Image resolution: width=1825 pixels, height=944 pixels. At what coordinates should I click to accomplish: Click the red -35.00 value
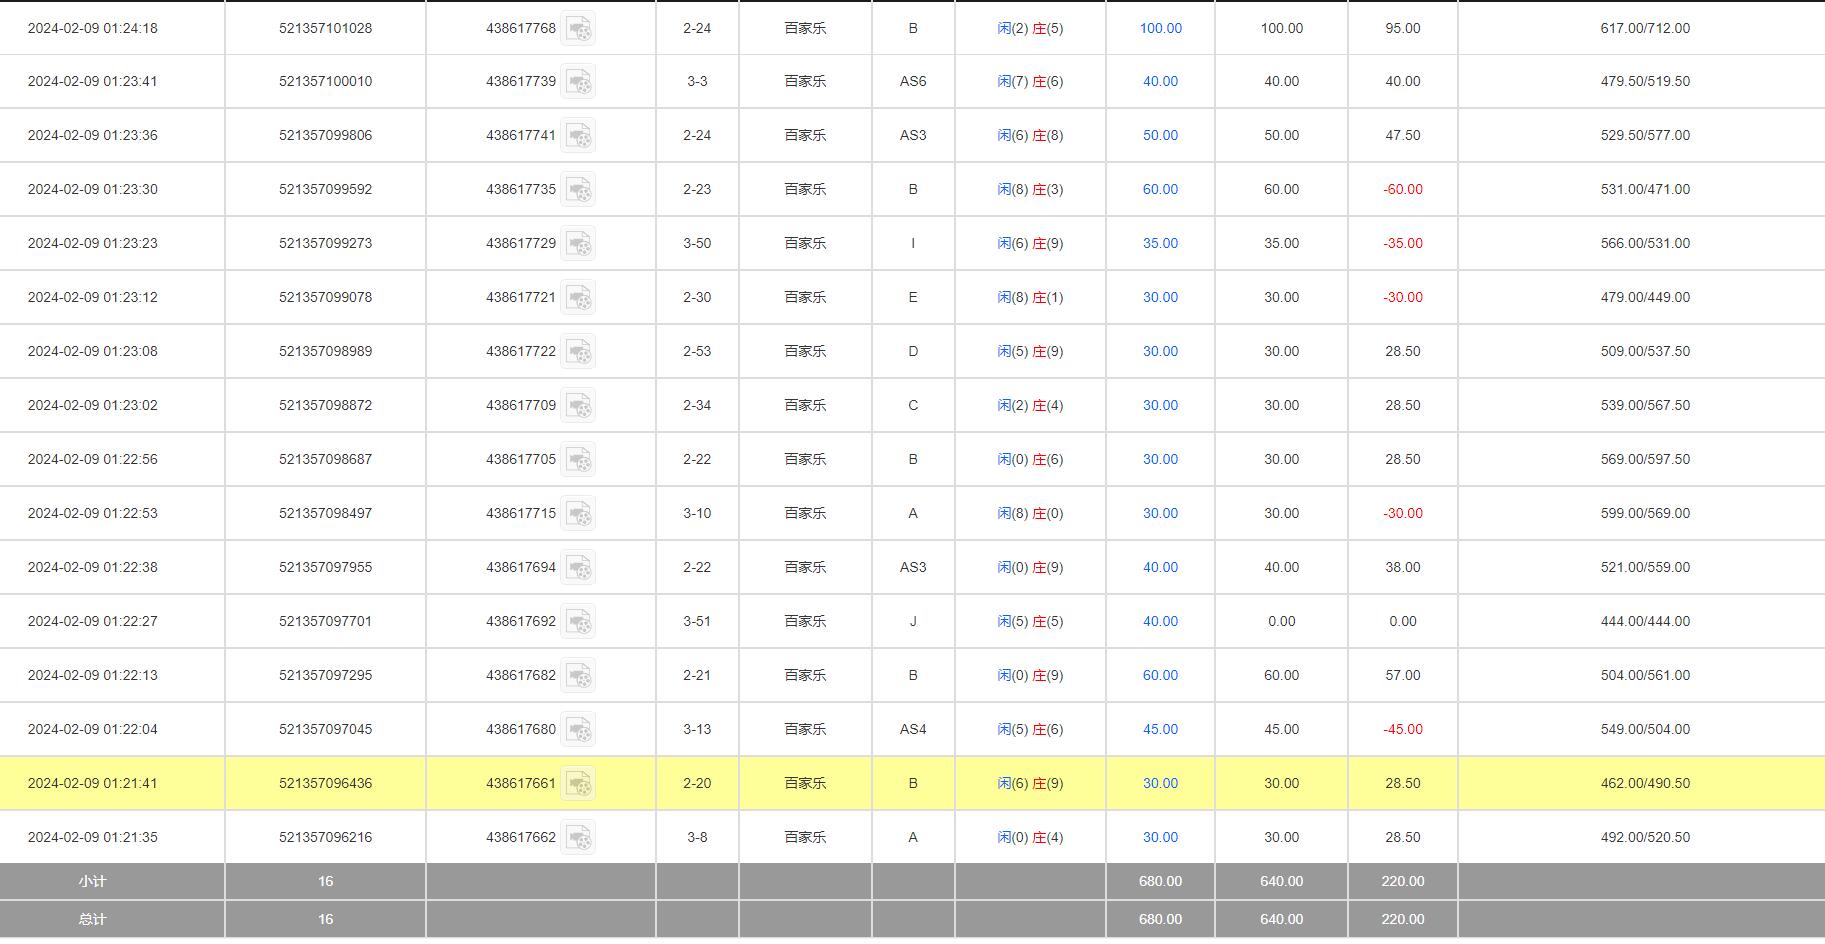tap(1403, 243)
